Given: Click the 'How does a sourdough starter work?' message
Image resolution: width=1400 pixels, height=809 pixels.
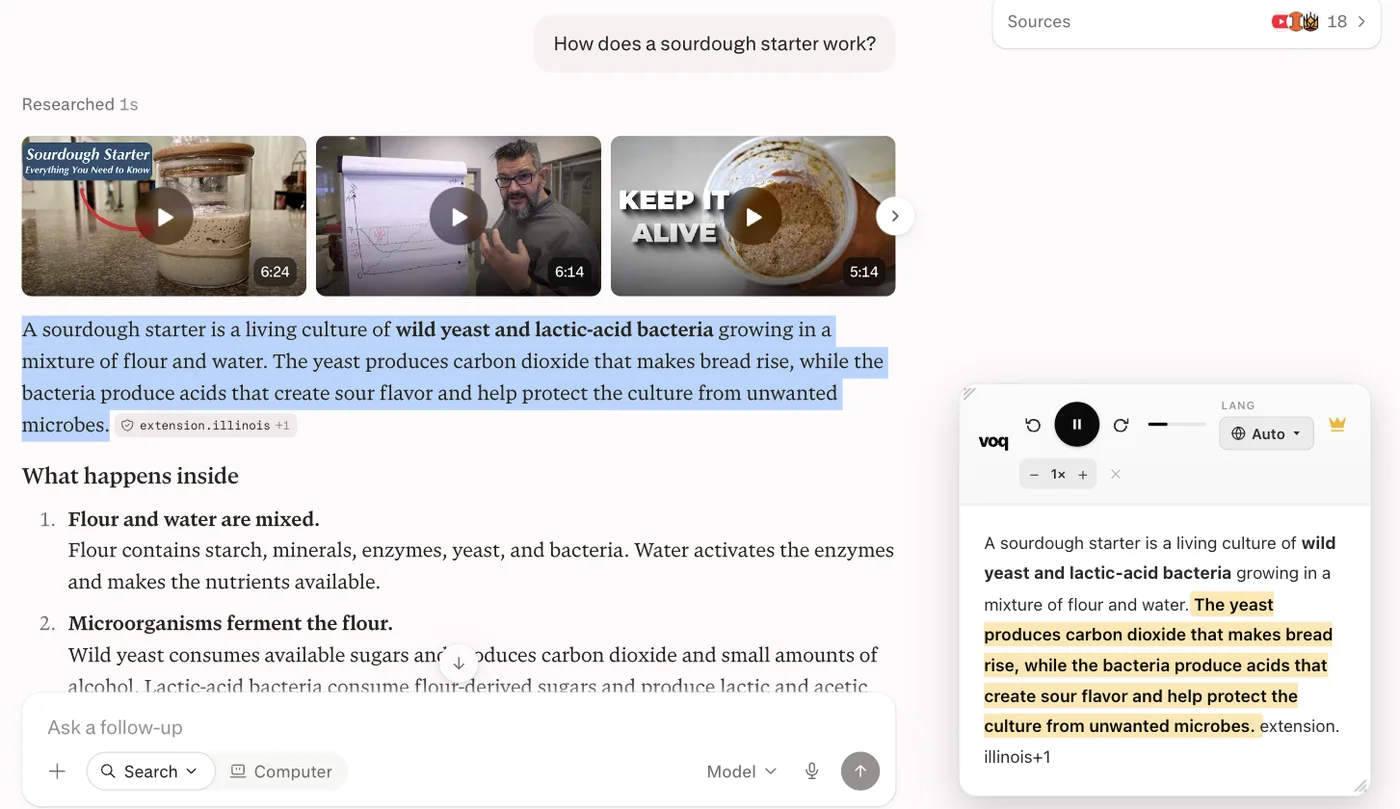Looking at the screenshot, I should (714, 43).
